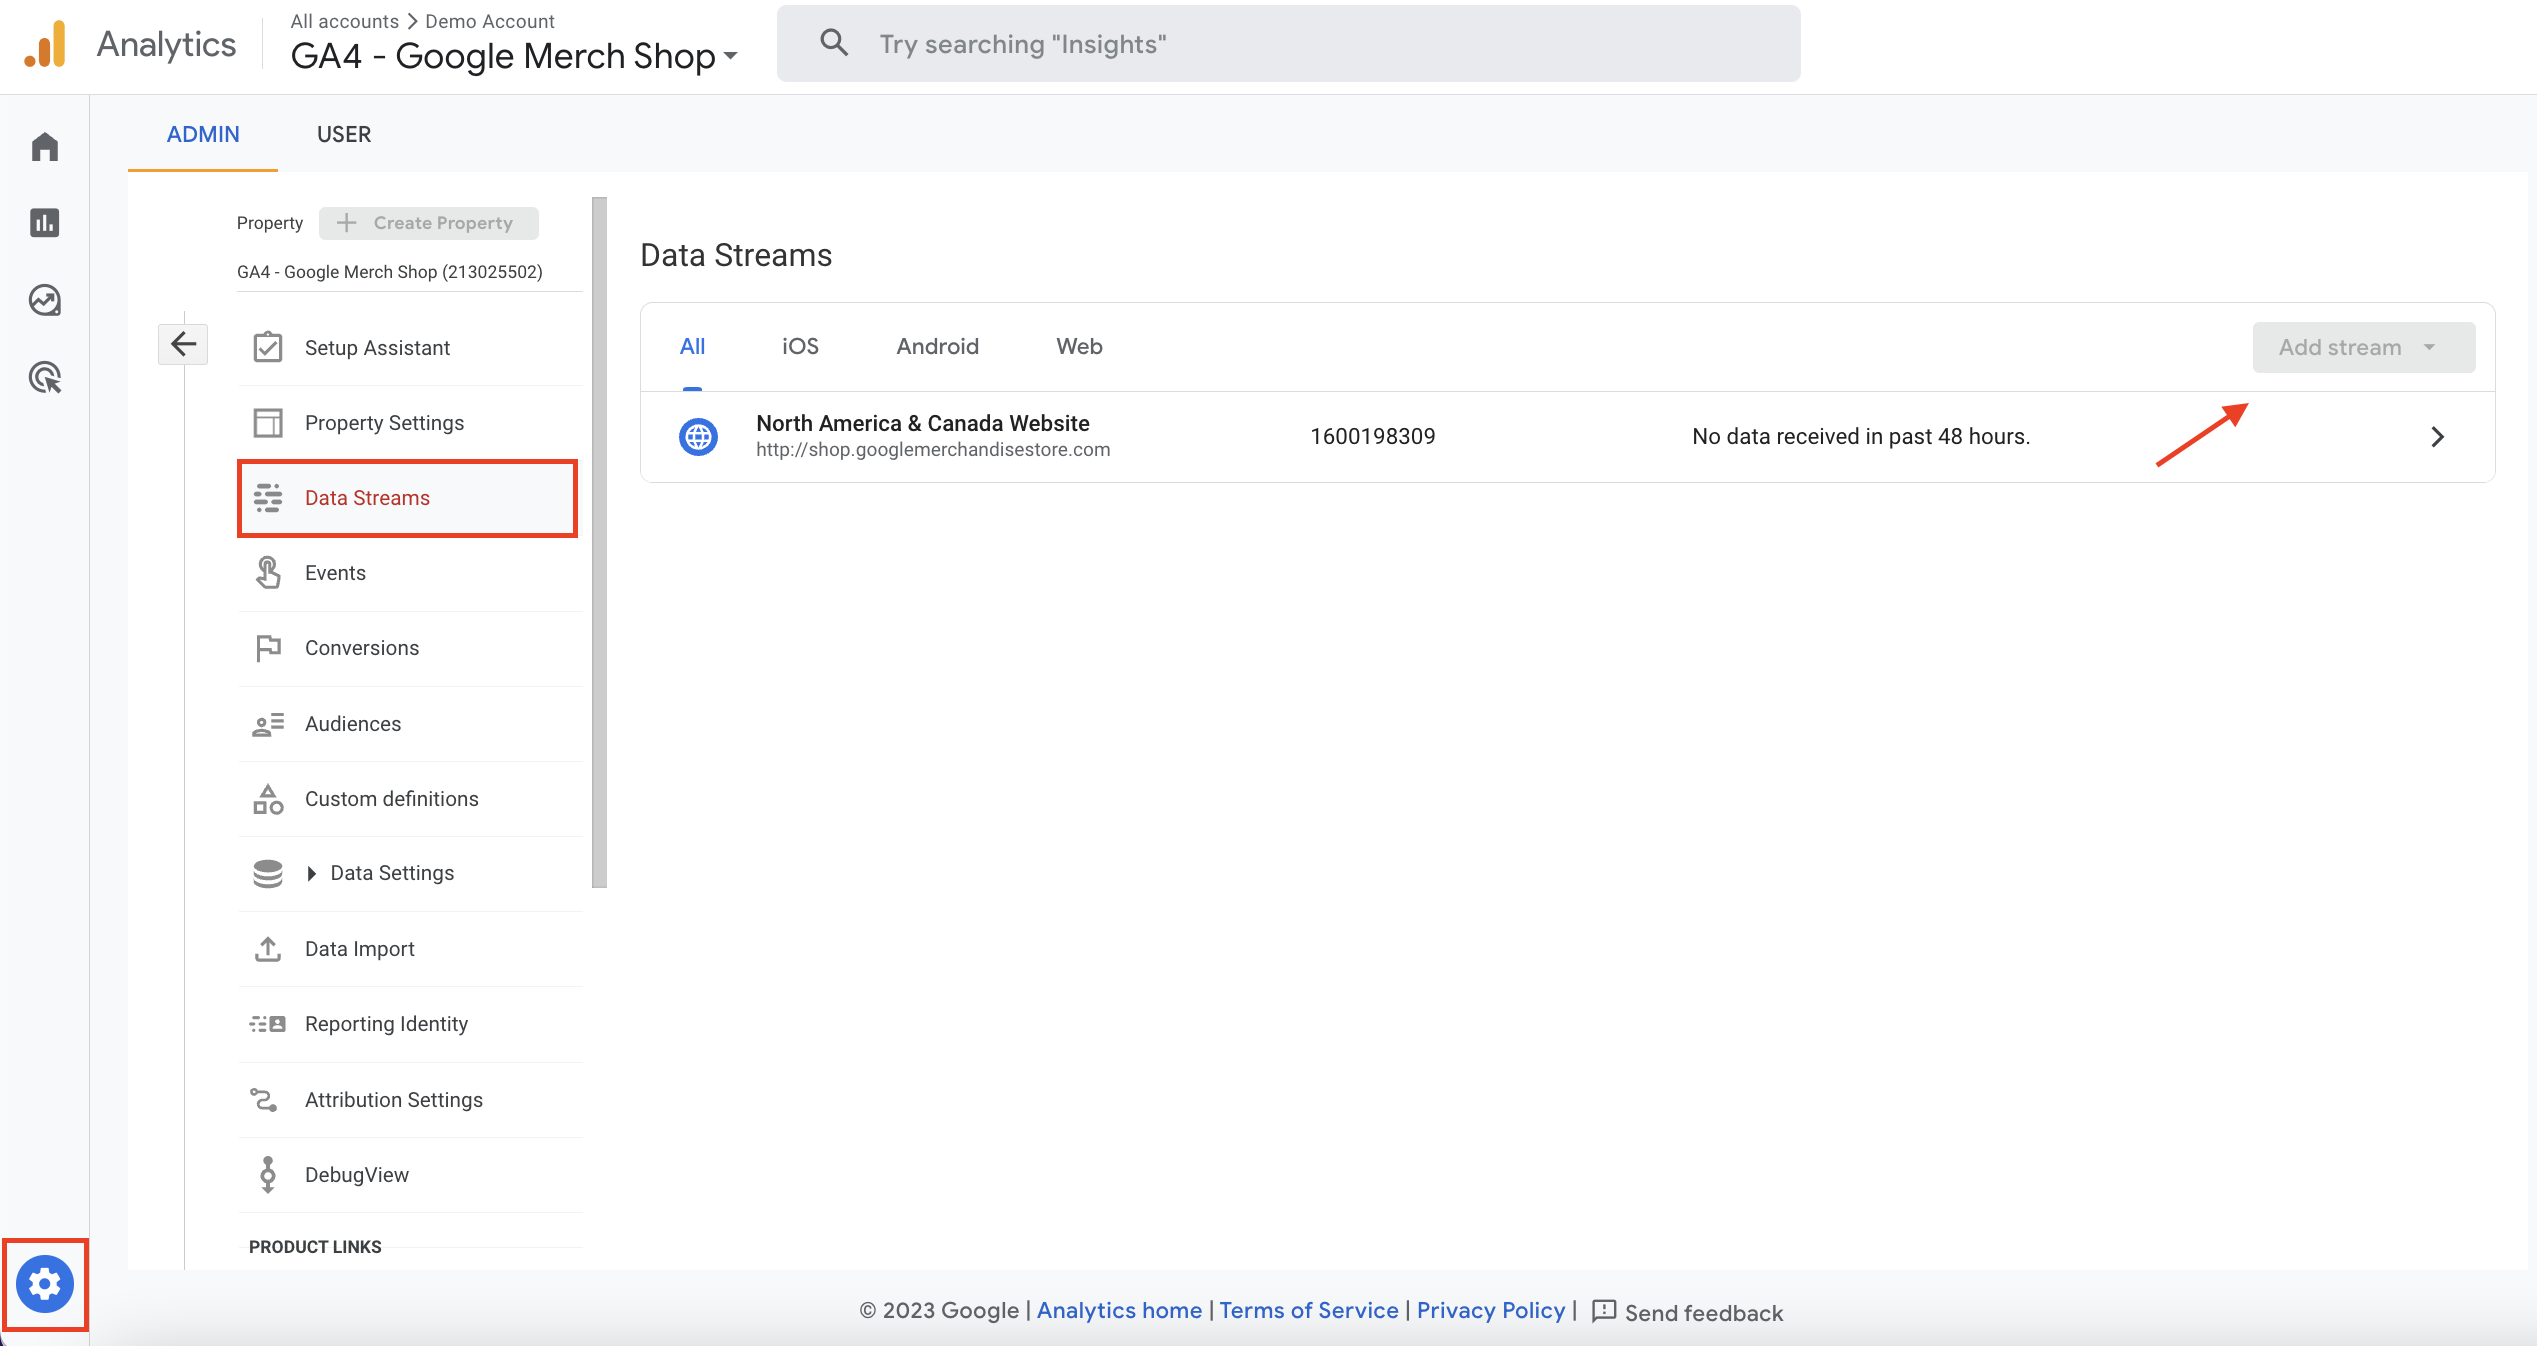Image resolution: width=2537 pixels, height=1346 pixels.
Task: Click the Send feedback icon
Action: tap(1603, 1311)
